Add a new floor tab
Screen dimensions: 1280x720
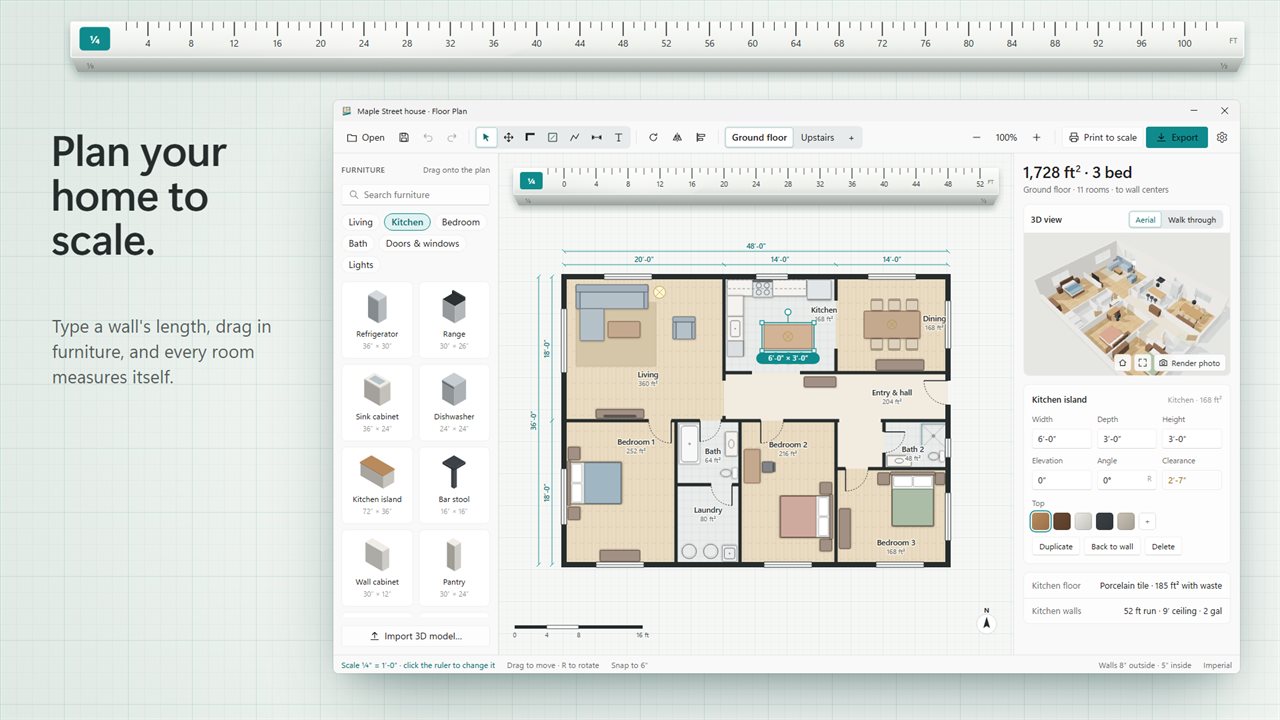point(852,138)
